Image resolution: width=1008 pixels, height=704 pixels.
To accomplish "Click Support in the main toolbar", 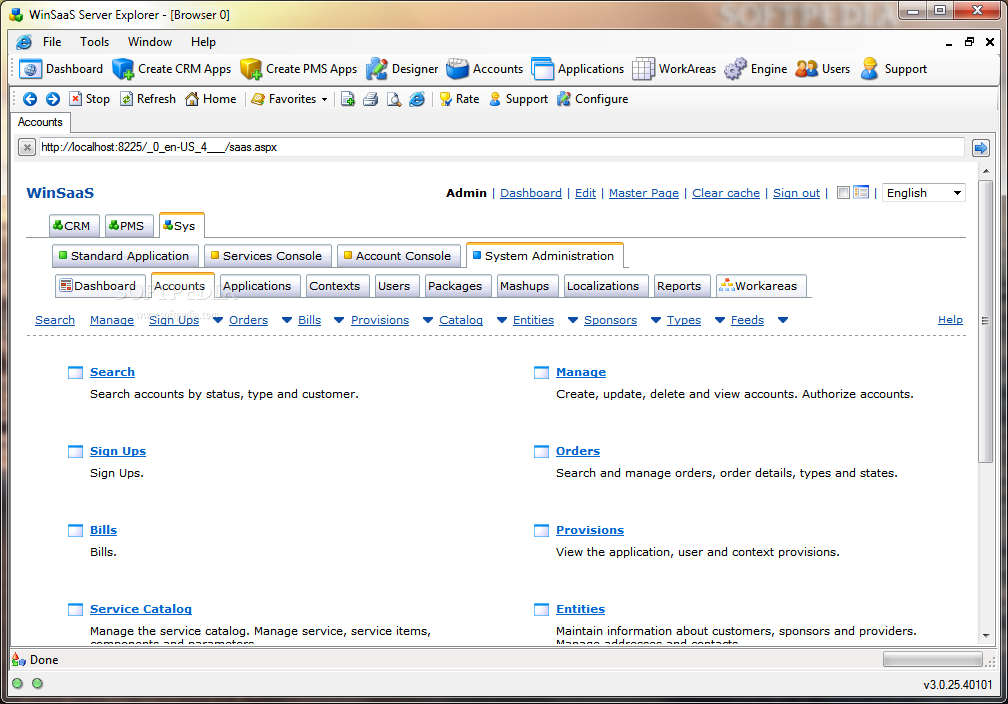I will point(894,69).
